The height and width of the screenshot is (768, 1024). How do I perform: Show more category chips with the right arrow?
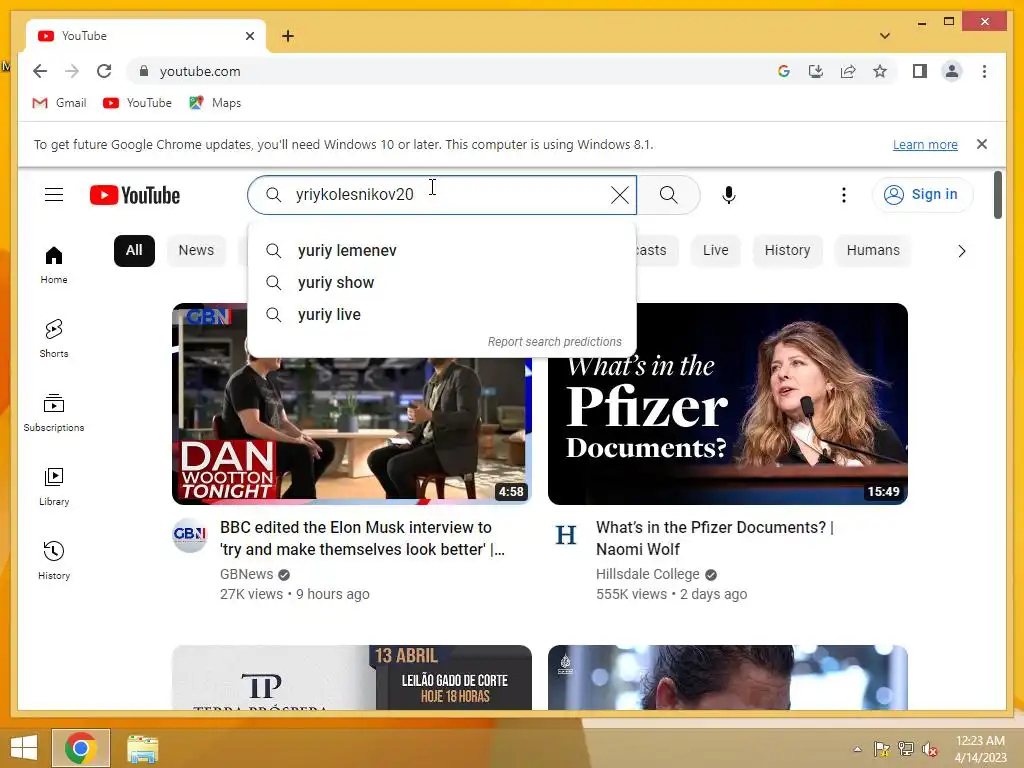pos(961,251)
